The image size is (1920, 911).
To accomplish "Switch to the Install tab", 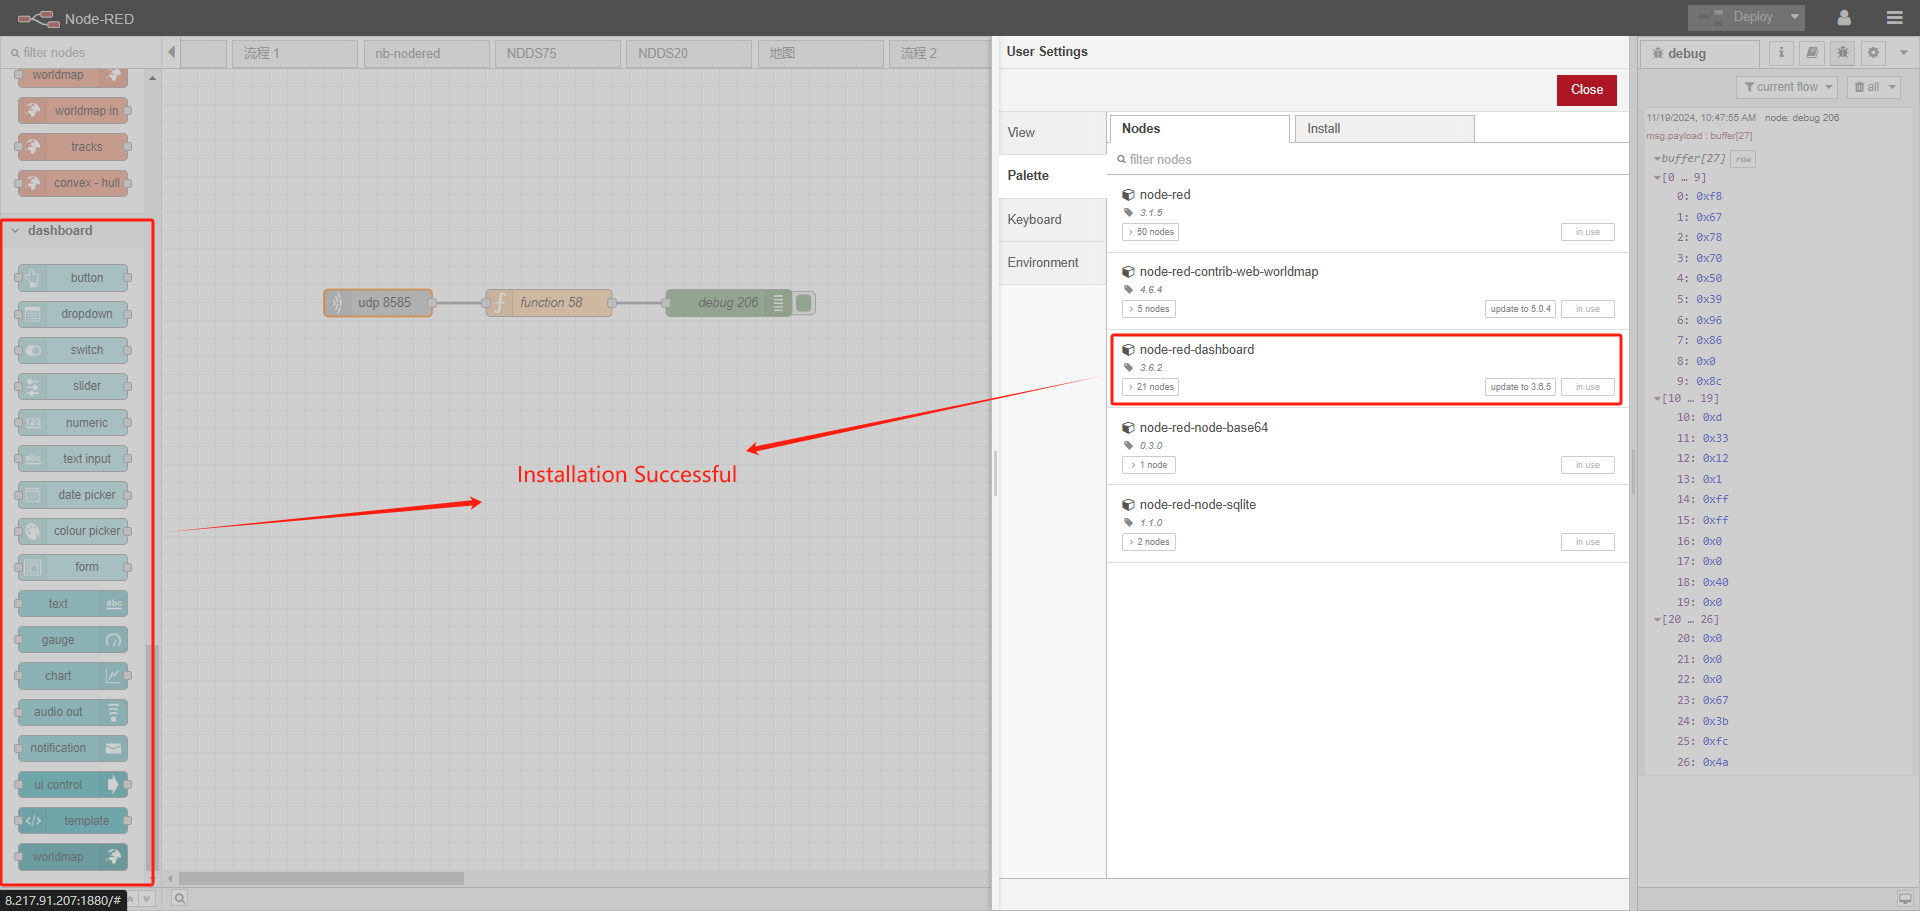I will tap(1384, 129).
